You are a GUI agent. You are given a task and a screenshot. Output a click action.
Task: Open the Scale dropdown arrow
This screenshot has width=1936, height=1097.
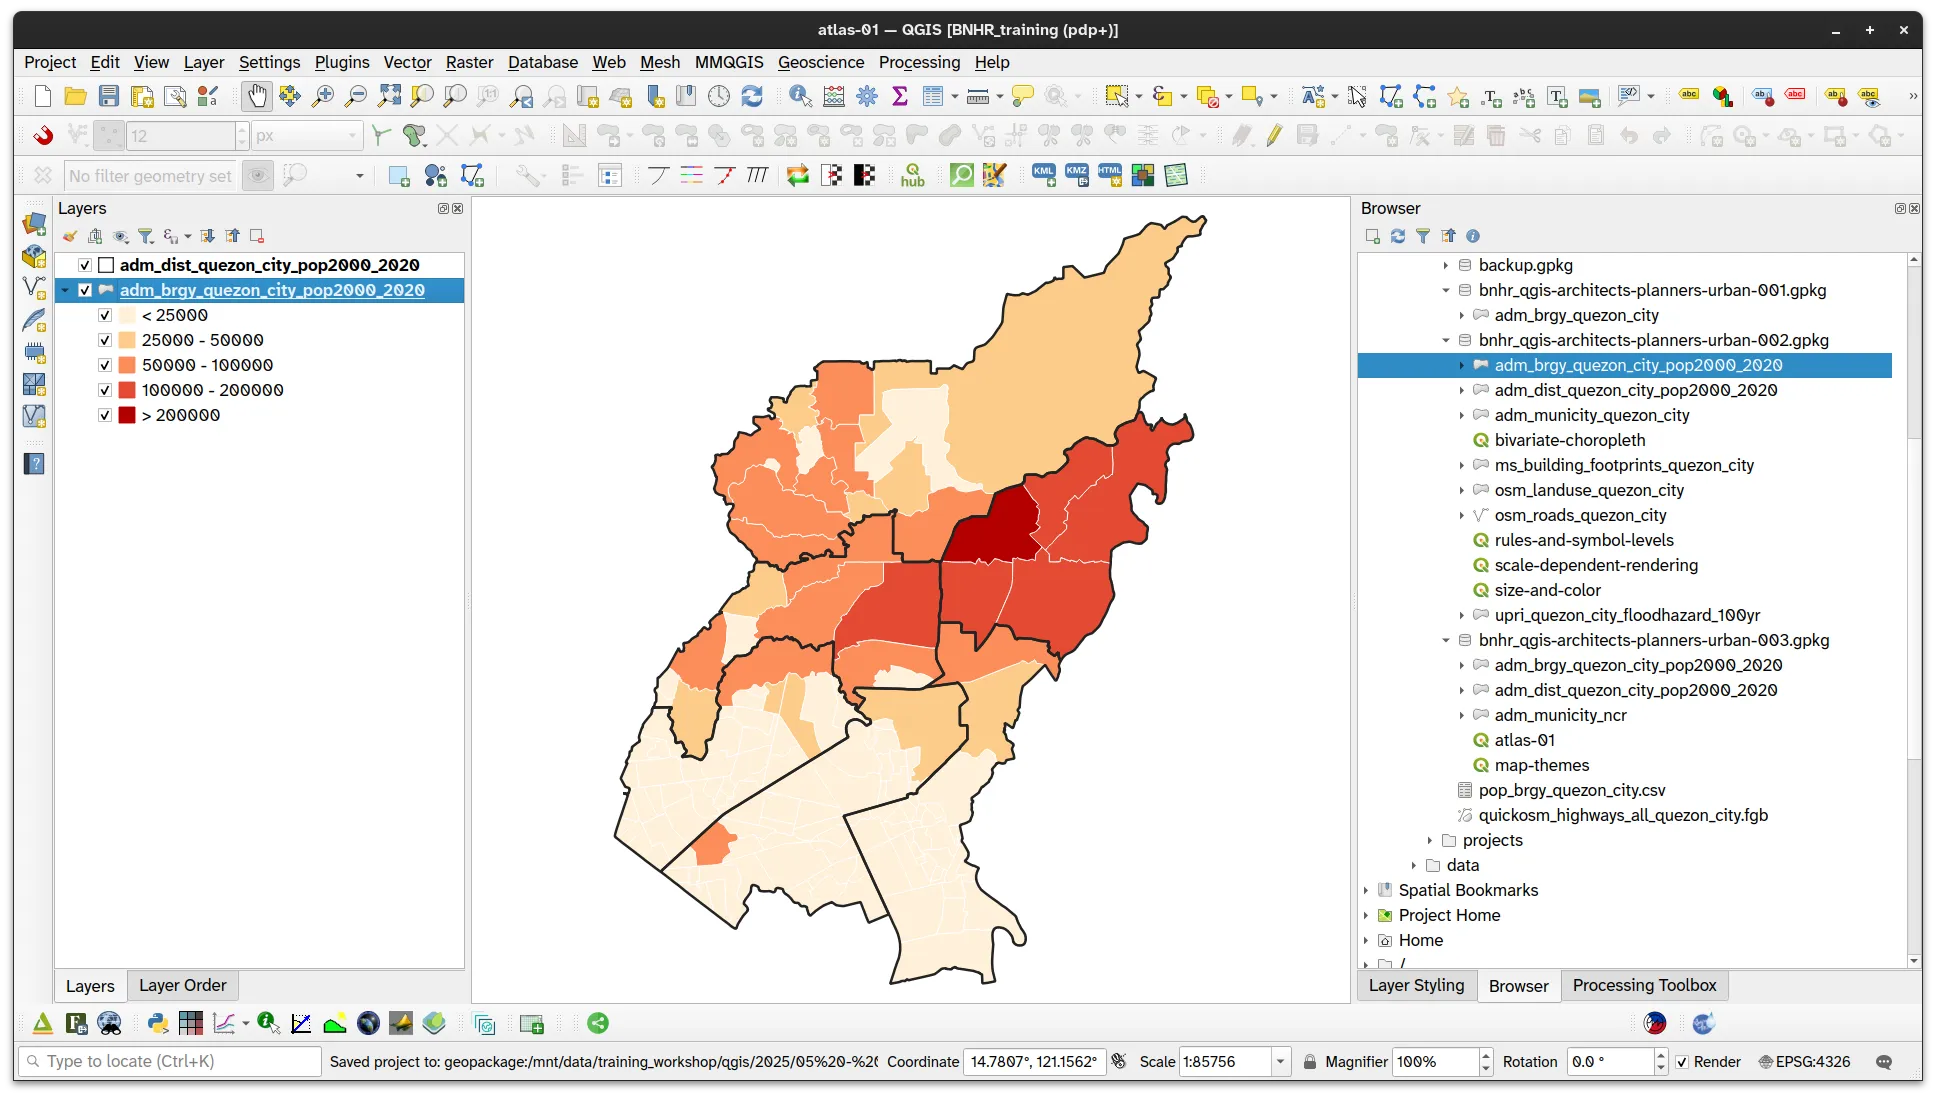tap(1280, 1062)
